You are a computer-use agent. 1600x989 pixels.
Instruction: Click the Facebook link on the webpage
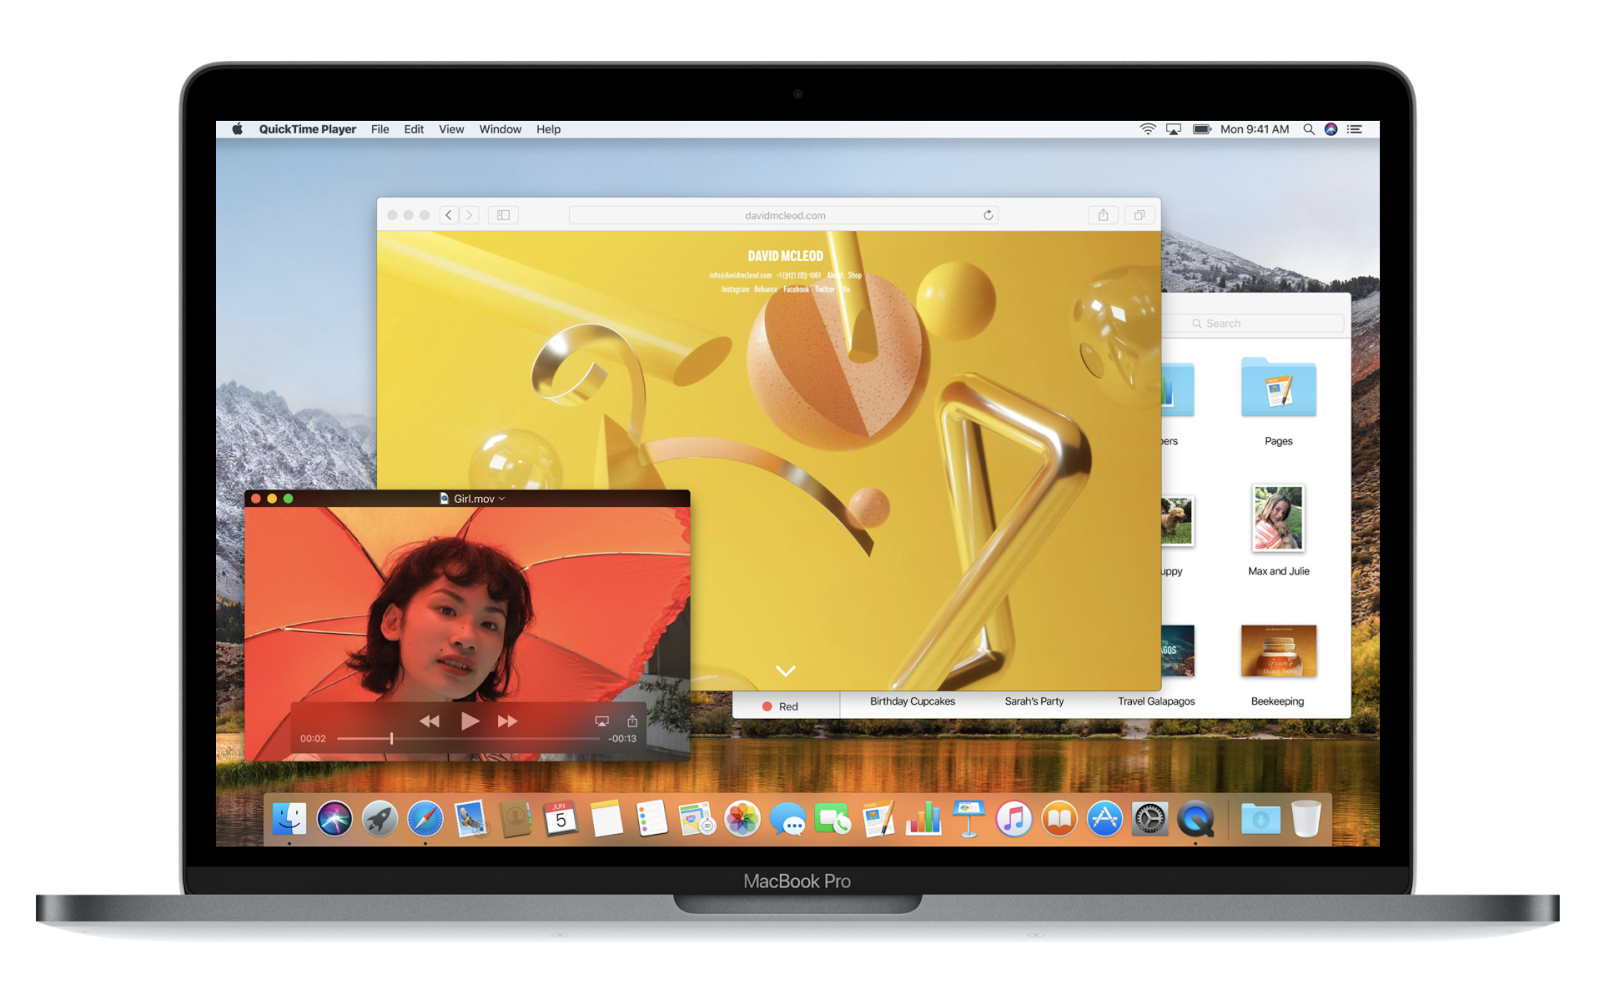click(796, 289)
